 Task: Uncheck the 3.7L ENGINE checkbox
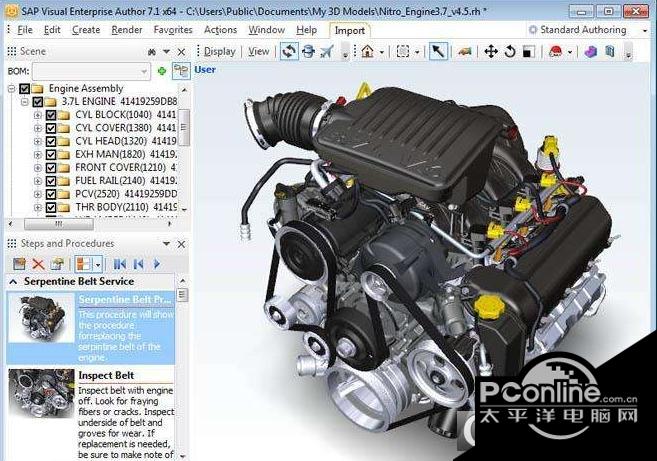pos(37,102)
